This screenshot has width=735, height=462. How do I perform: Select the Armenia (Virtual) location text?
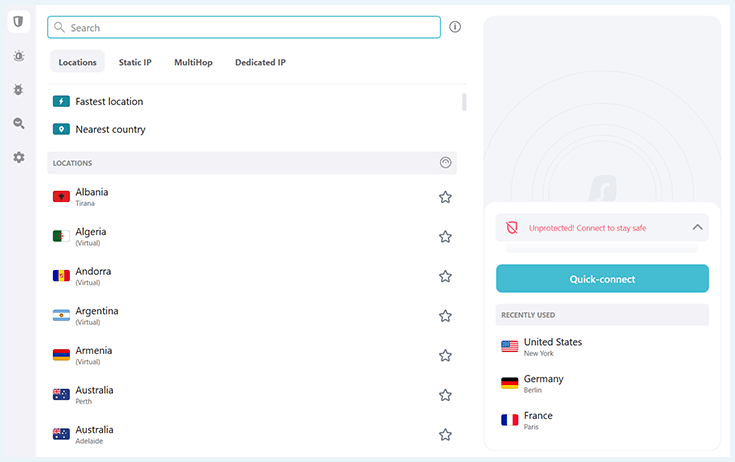pyautogui.click(x=94, y=355)
